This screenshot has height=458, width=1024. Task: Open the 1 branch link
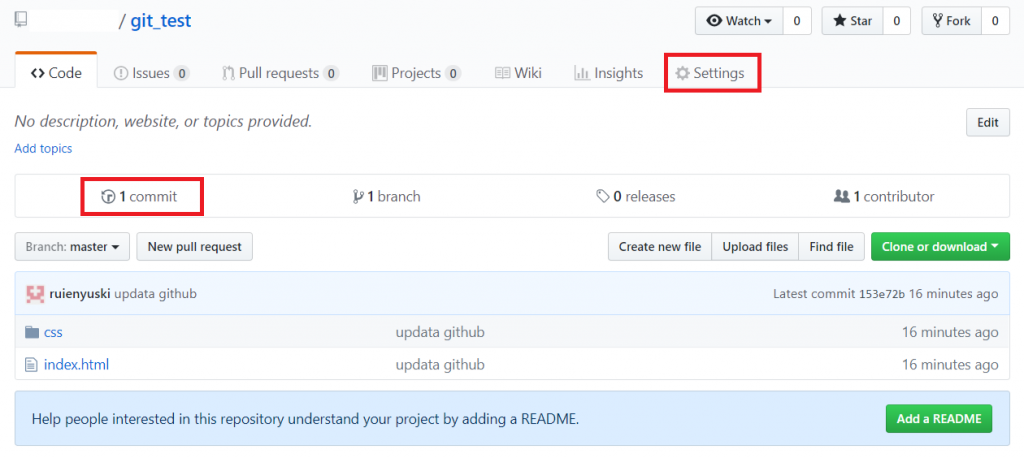click(387, 196)
